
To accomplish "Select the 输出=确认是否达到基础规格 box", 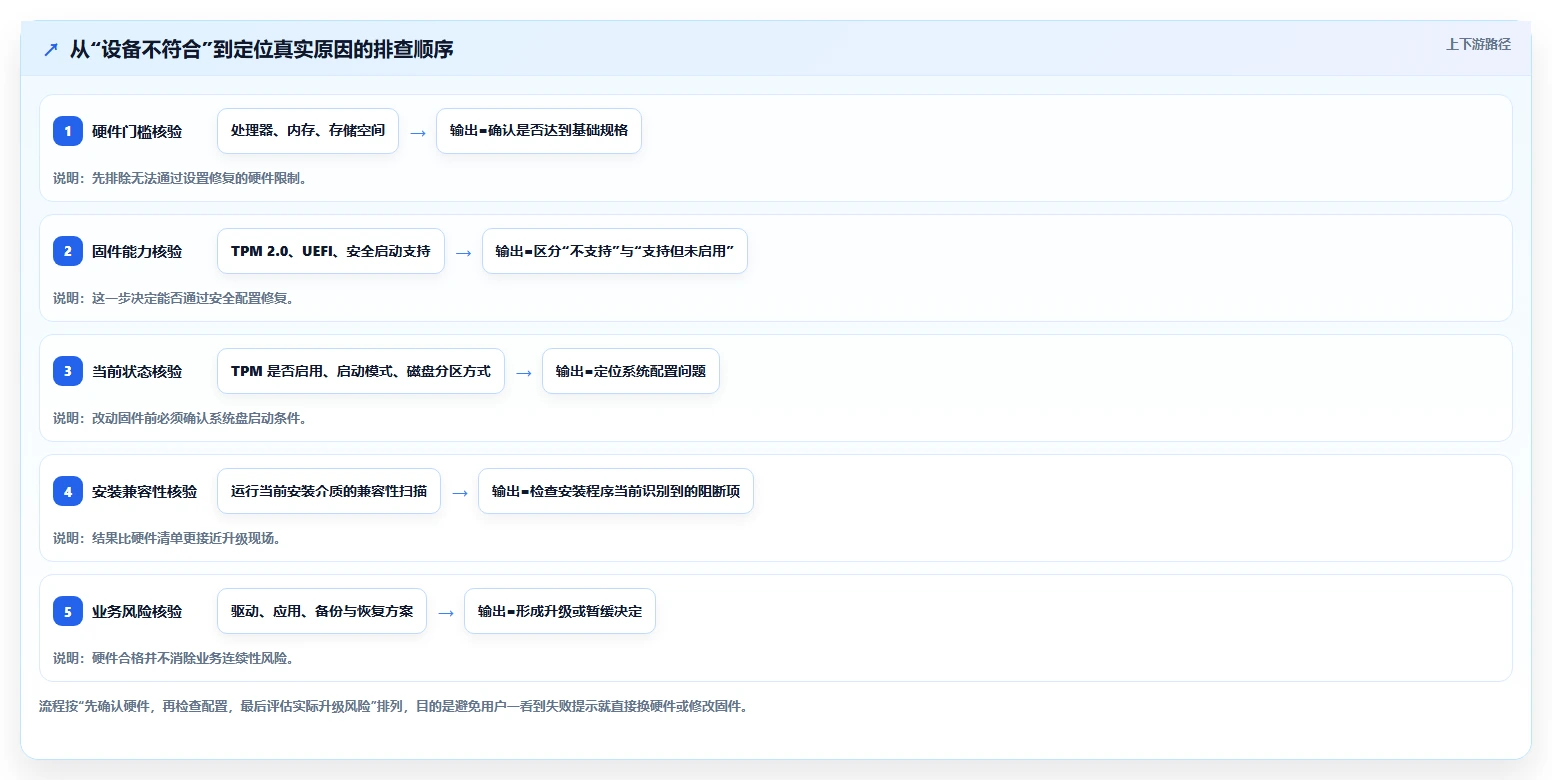I will coord(539,131).
